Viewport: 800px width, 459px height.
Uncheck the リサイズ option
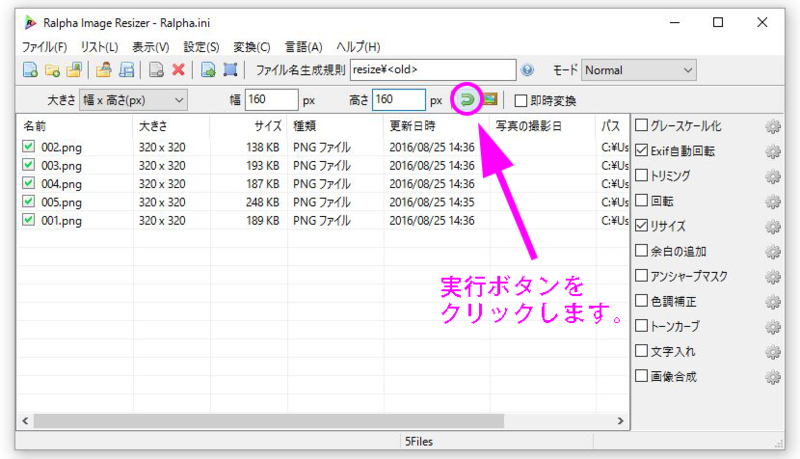pyautogui.click(x=641, y=225)
